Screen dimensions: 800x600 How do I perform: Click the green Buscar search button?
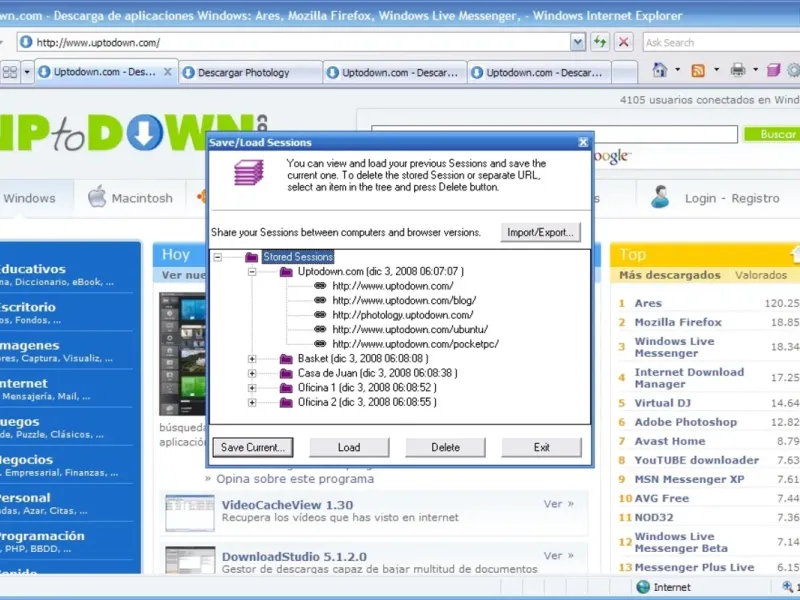click(x=772, y=134)
